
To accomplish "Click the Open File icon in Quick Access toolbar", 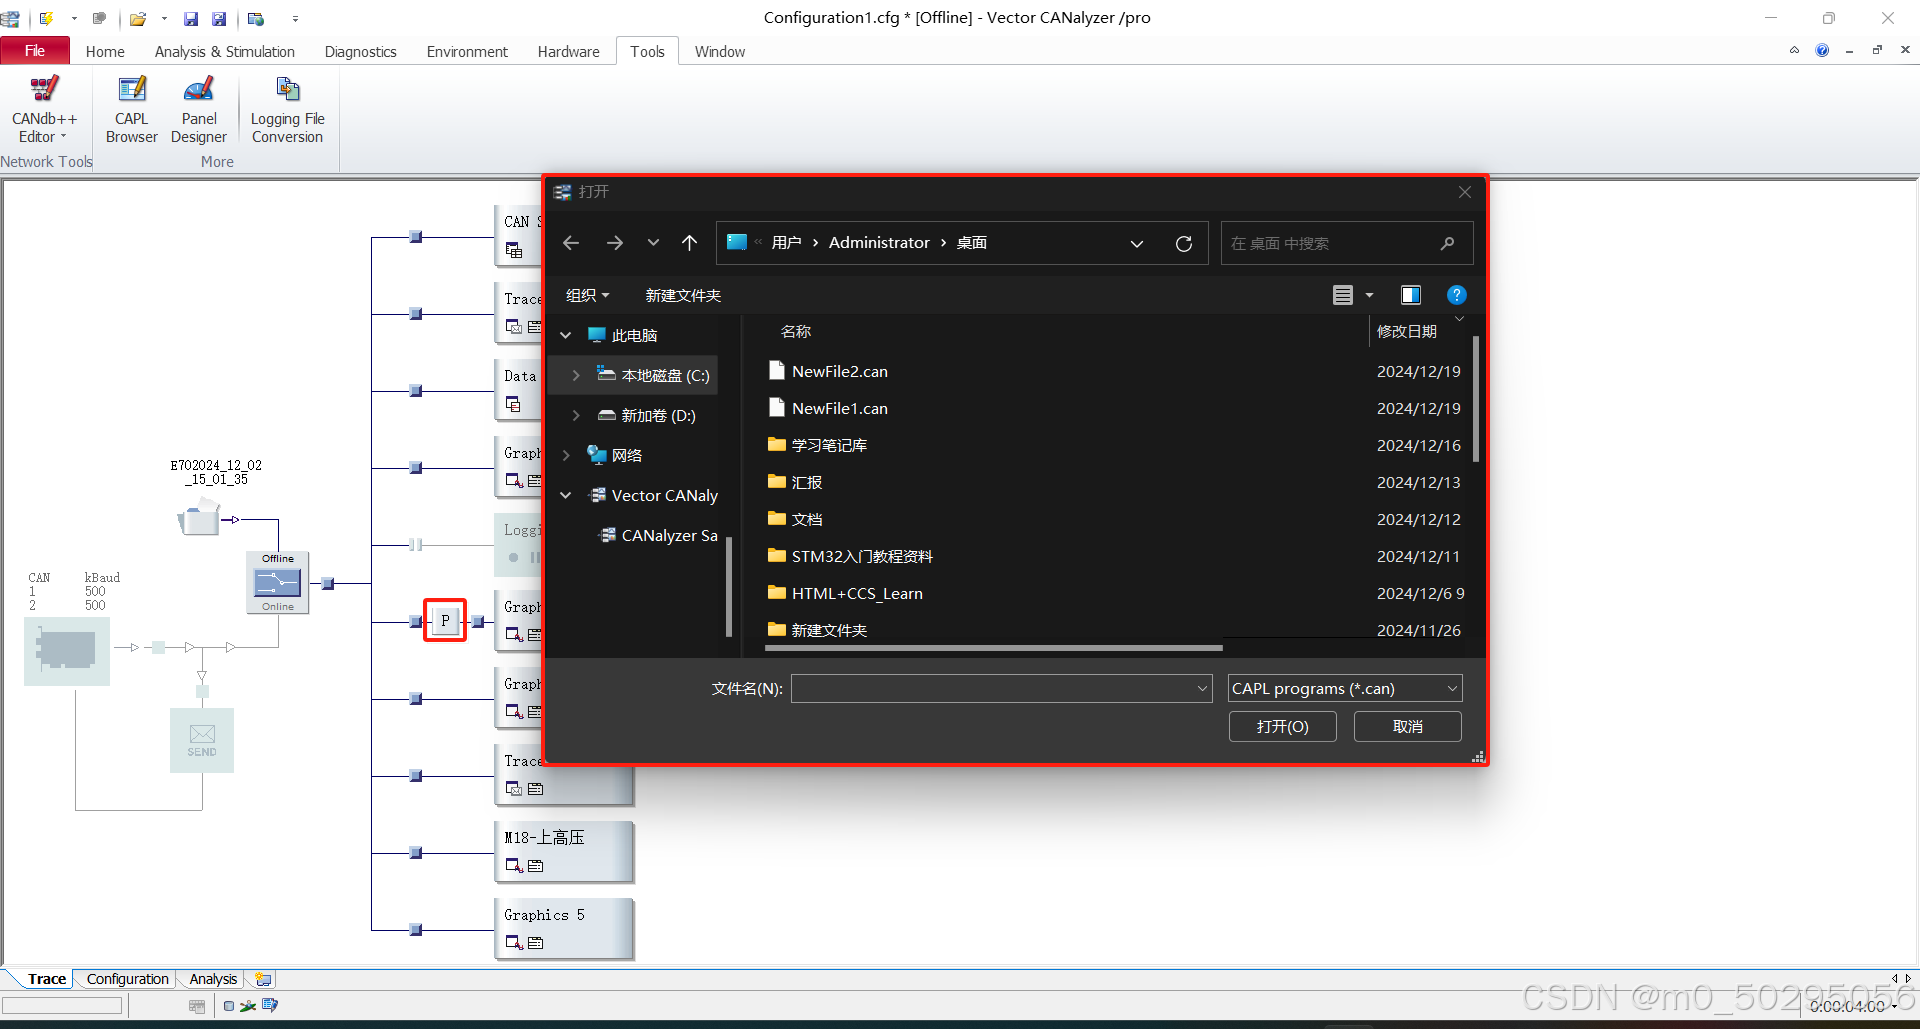I will coord(137,18).
